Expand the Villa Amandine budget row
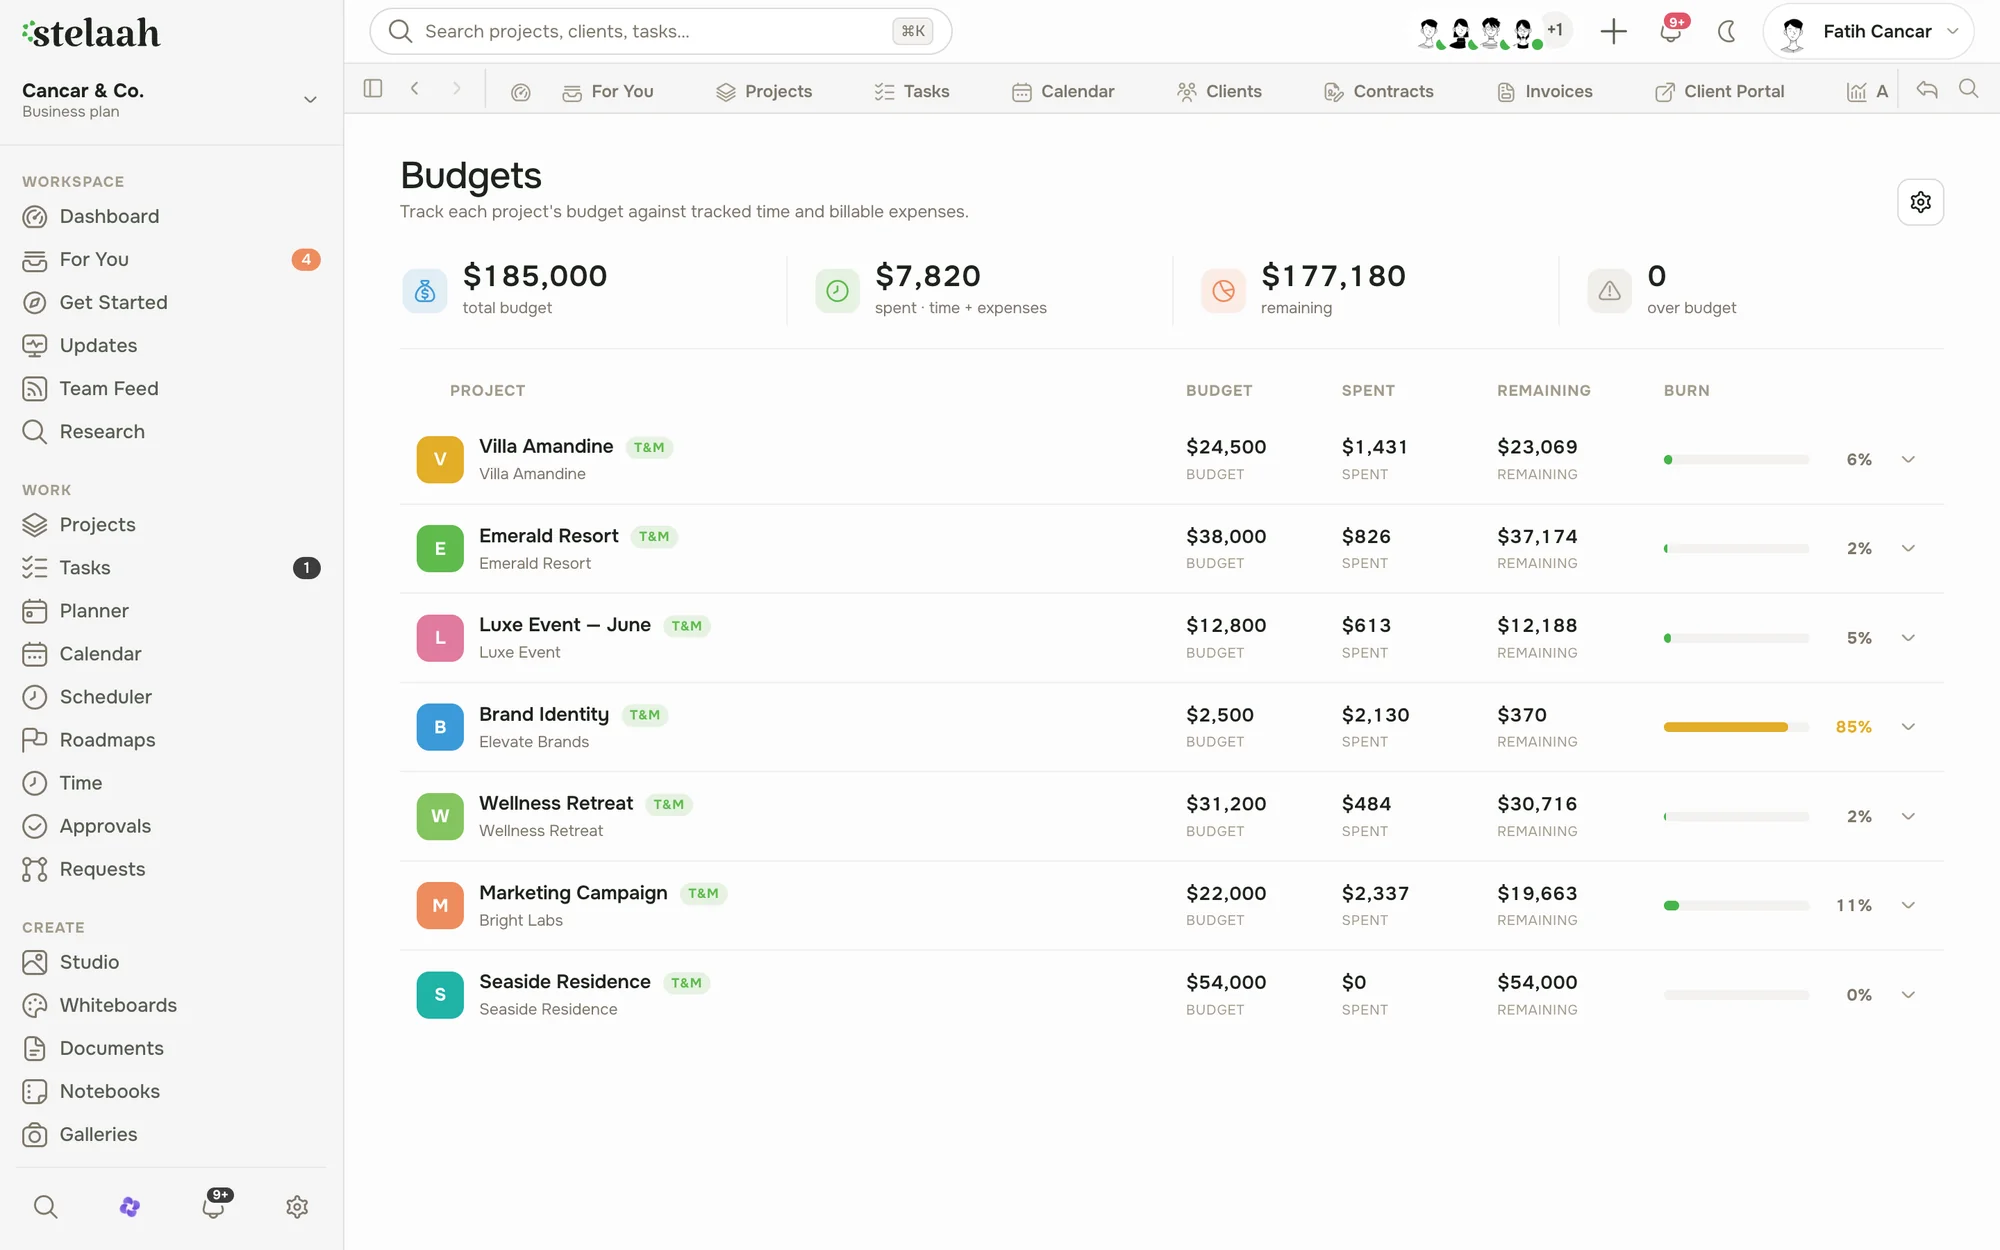The width and height of the screenshot is (2000, 1250). pyautogui.click(x=1908, y=460)
